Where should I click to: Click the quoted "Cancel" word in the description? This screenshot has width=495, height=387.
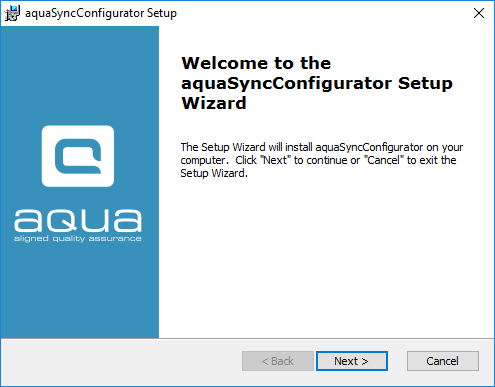pyautogui.click(x=384, y=160)
